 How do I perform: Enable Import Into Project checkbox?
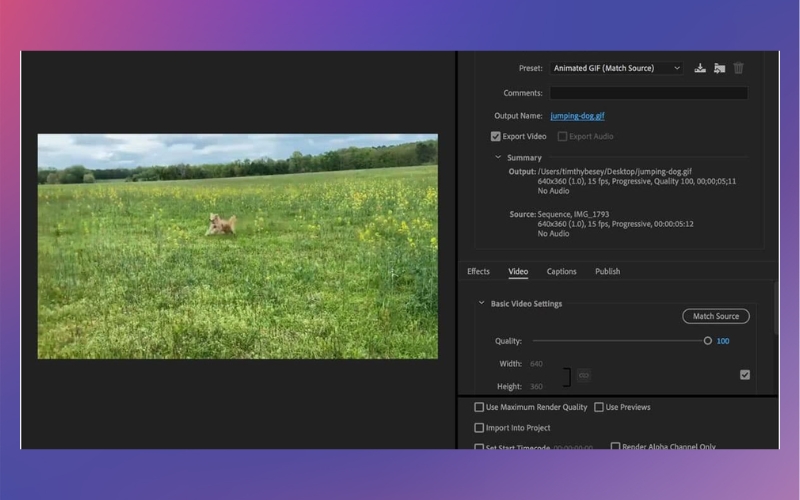click(479, 428)
